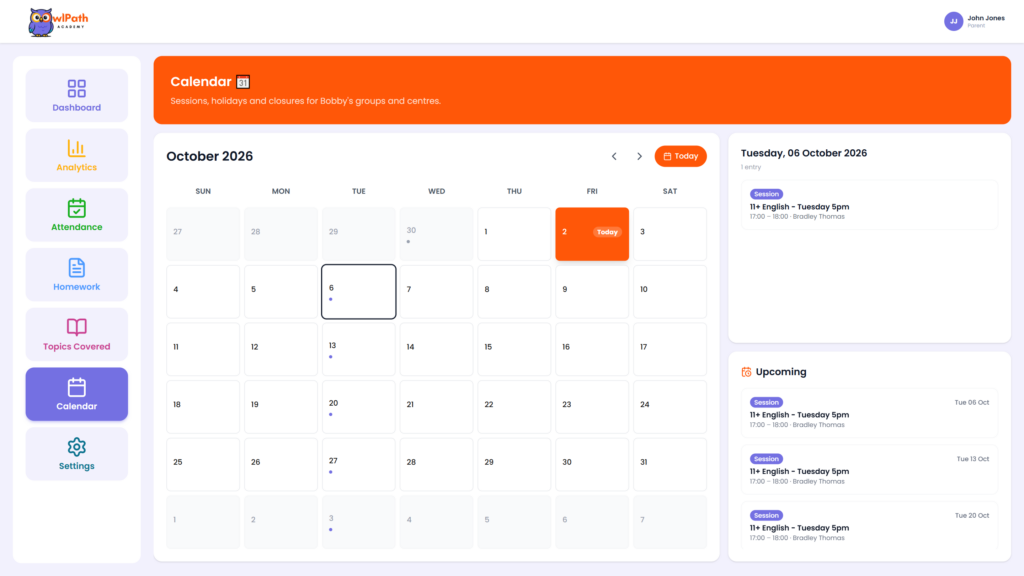Click the calendar emoji in header
Image resolution: width=1024 pixels, height=576 pixels.
click(x=243, y=82)
